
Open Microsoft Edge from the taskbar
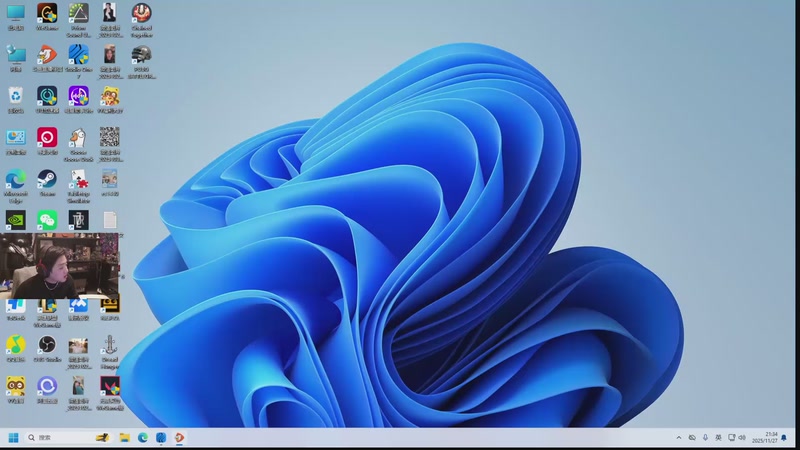143,438
